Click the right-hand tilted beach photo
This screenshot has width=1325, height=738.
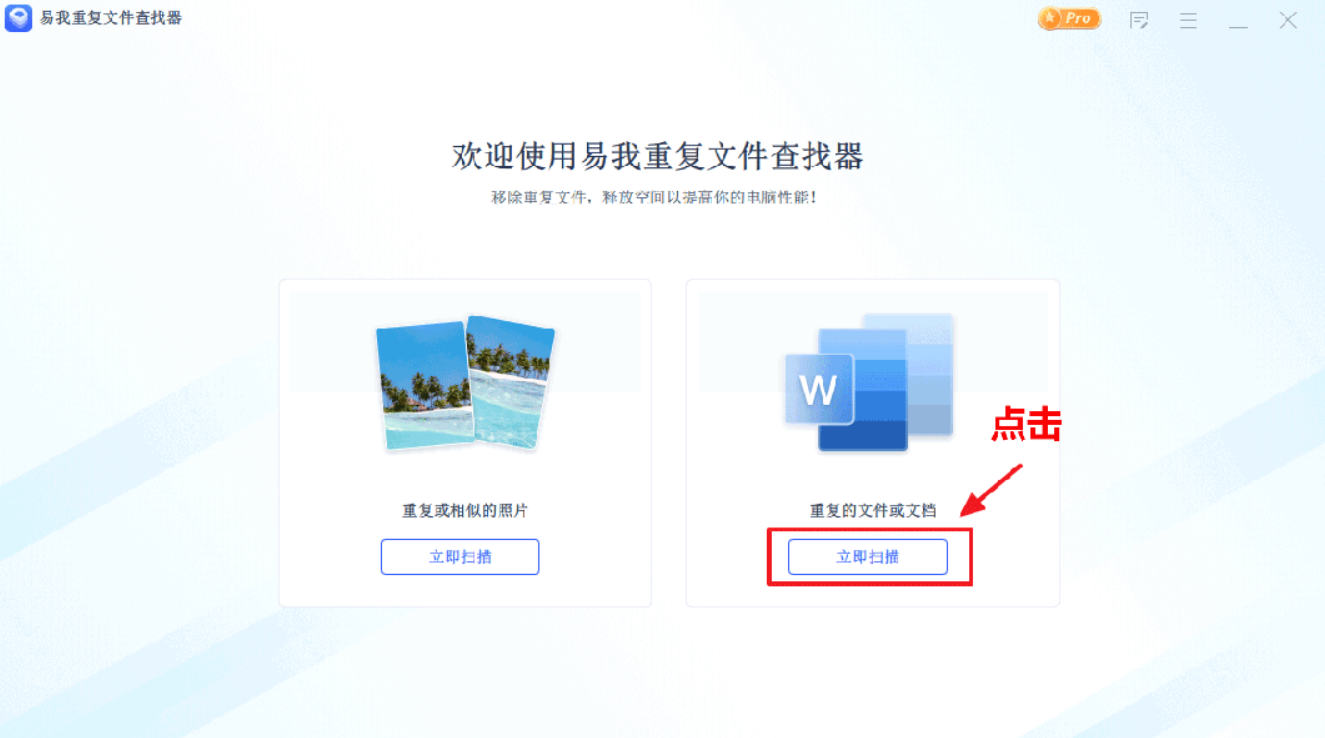510,382
